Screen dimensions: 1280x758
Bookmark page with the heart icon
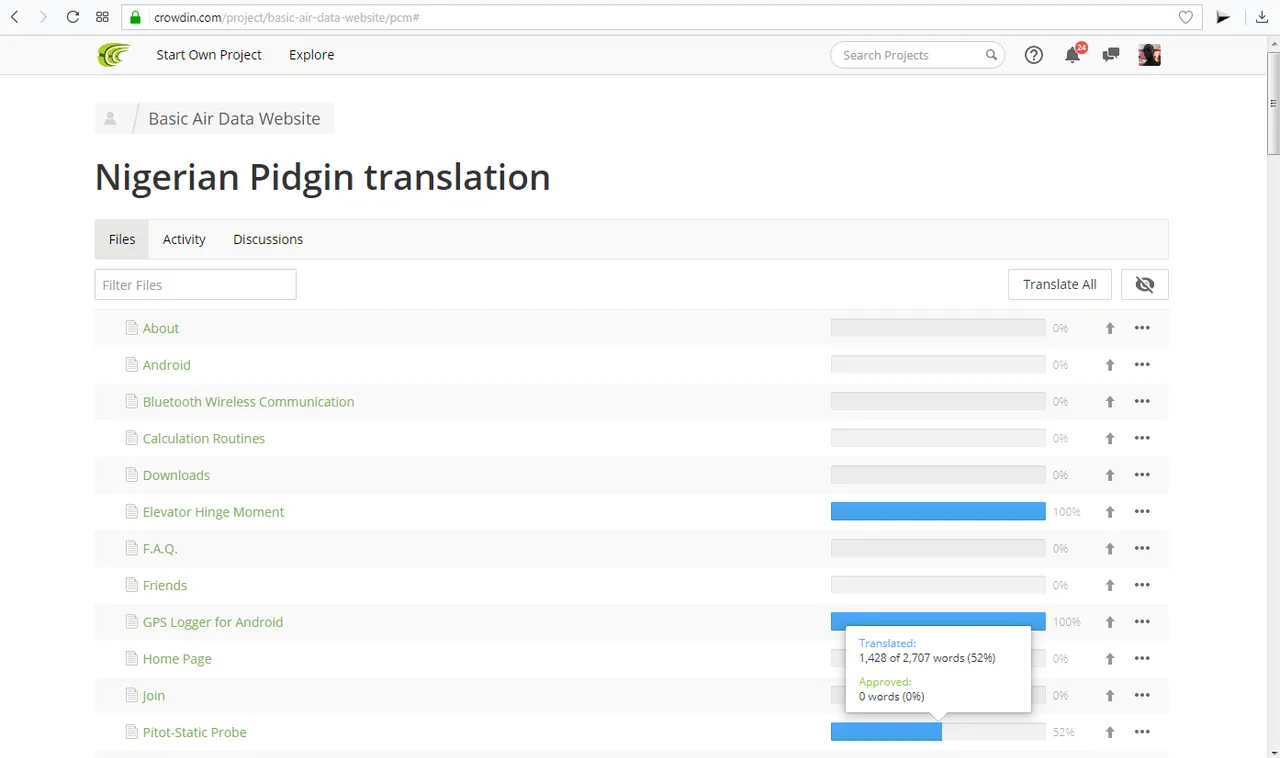point(1185,17)
